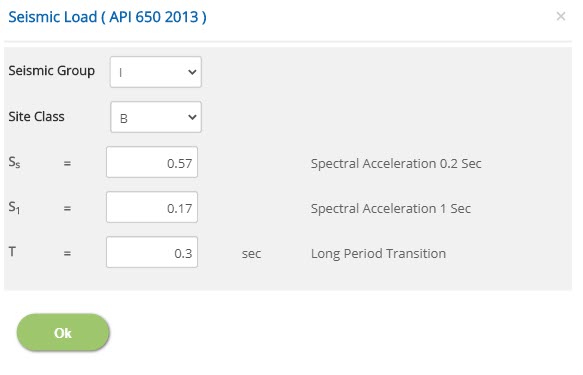Focus the S1 field showing 0.17

pyautogui.click(x=152, y=207)
